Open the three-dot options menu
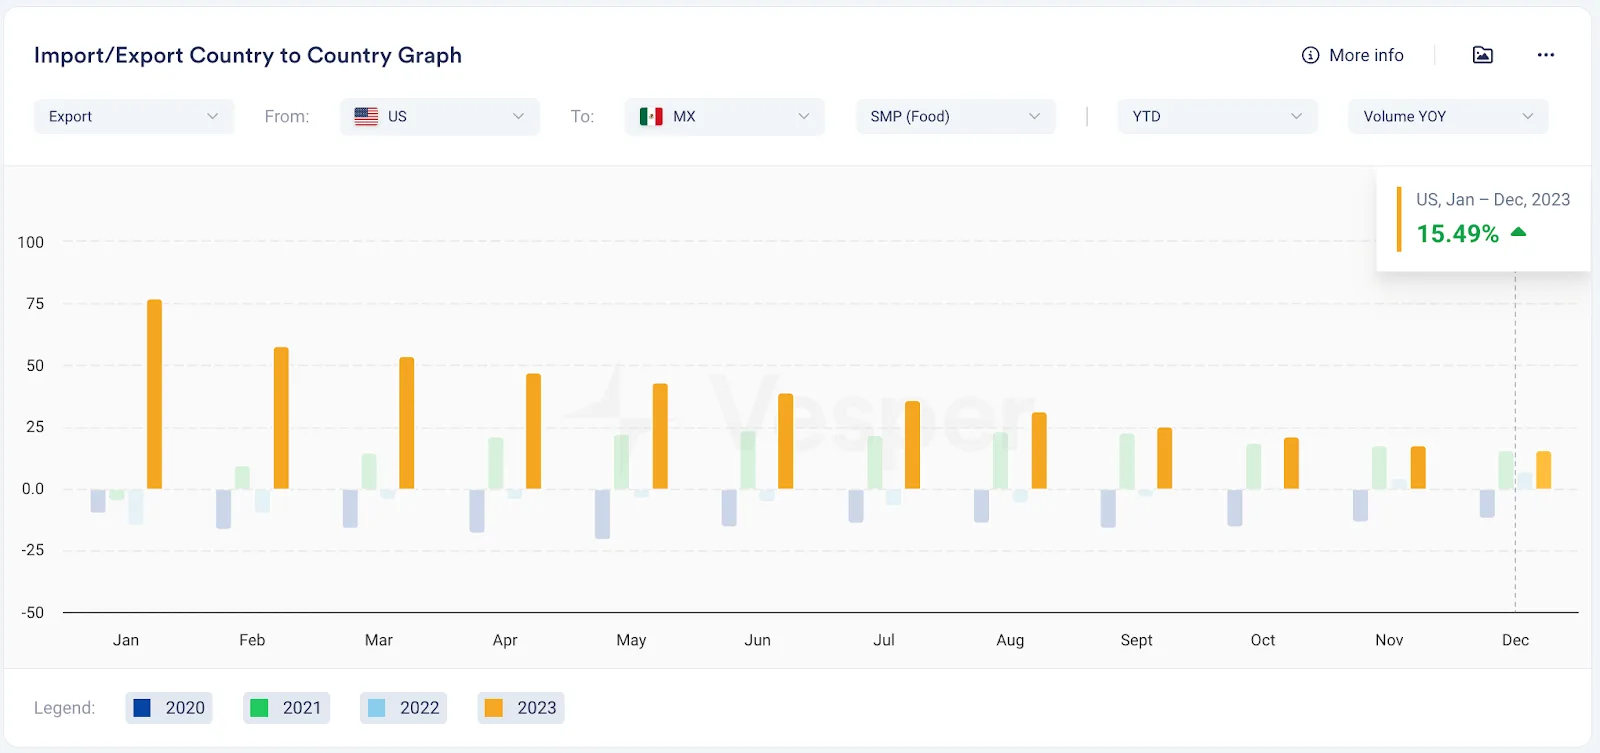Viewport: 1600px width, 753px height. point(1546,55)
